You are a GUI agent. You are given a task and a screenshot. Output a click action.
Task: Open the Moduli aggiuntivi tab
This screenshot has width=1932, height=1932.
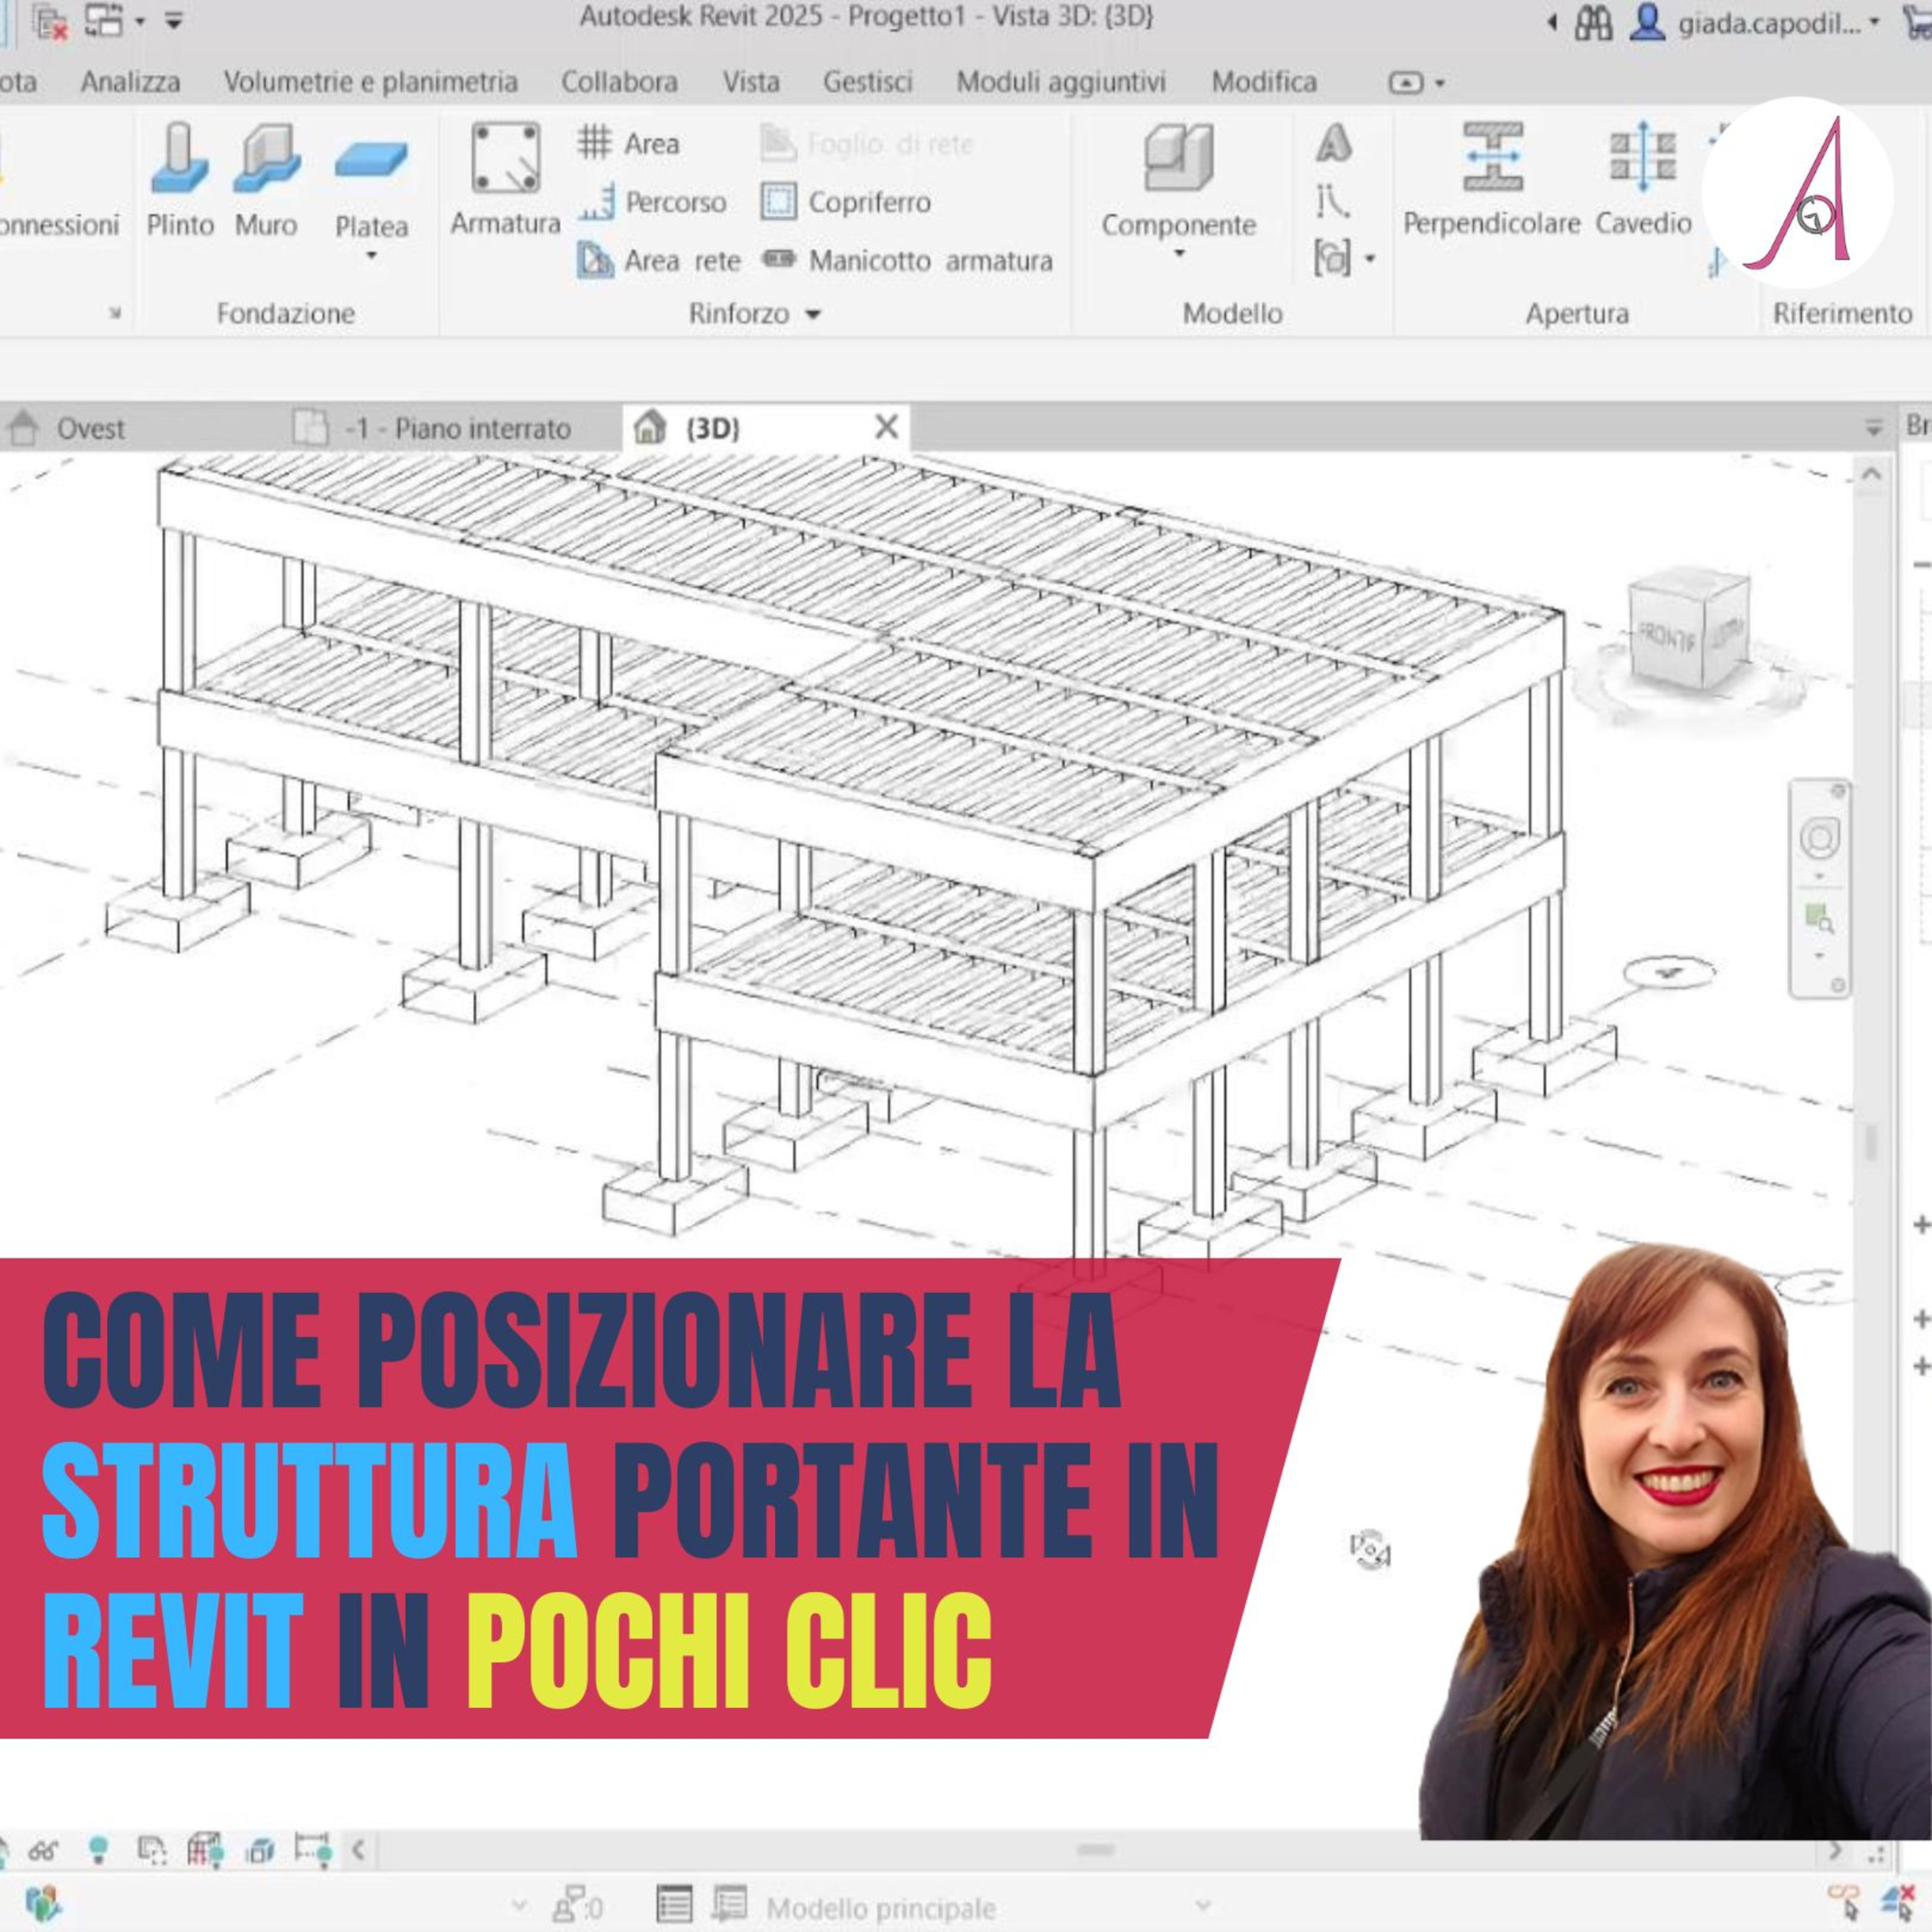pyautogui.click(x=1061, y=82)
